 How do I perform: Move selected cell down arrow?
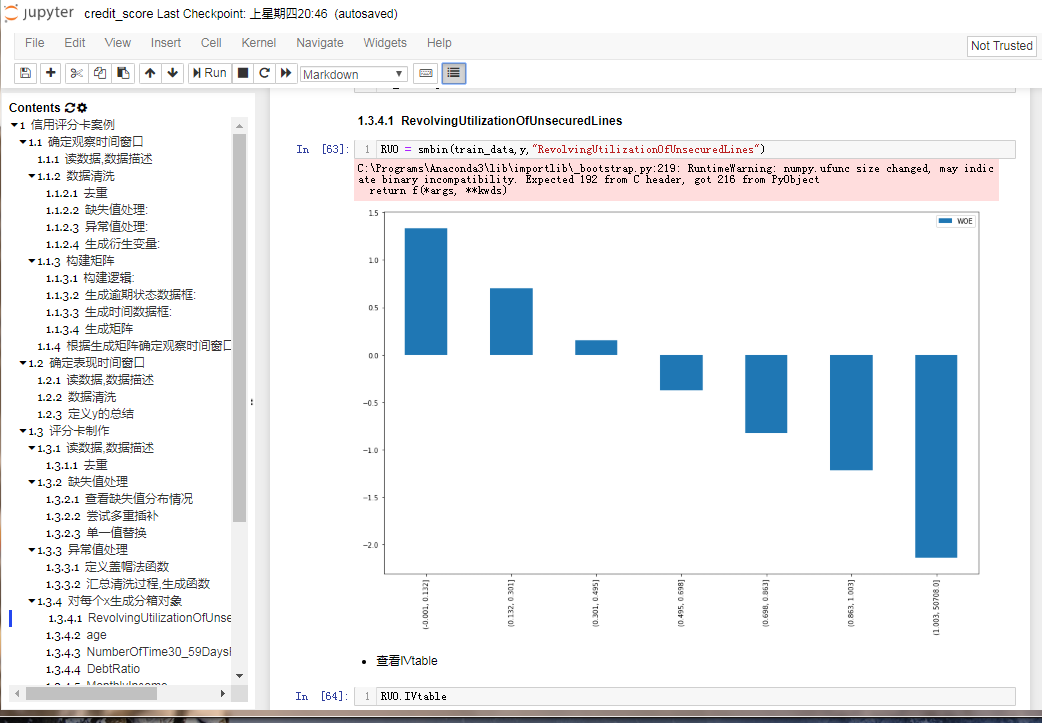tap(173, 73)
